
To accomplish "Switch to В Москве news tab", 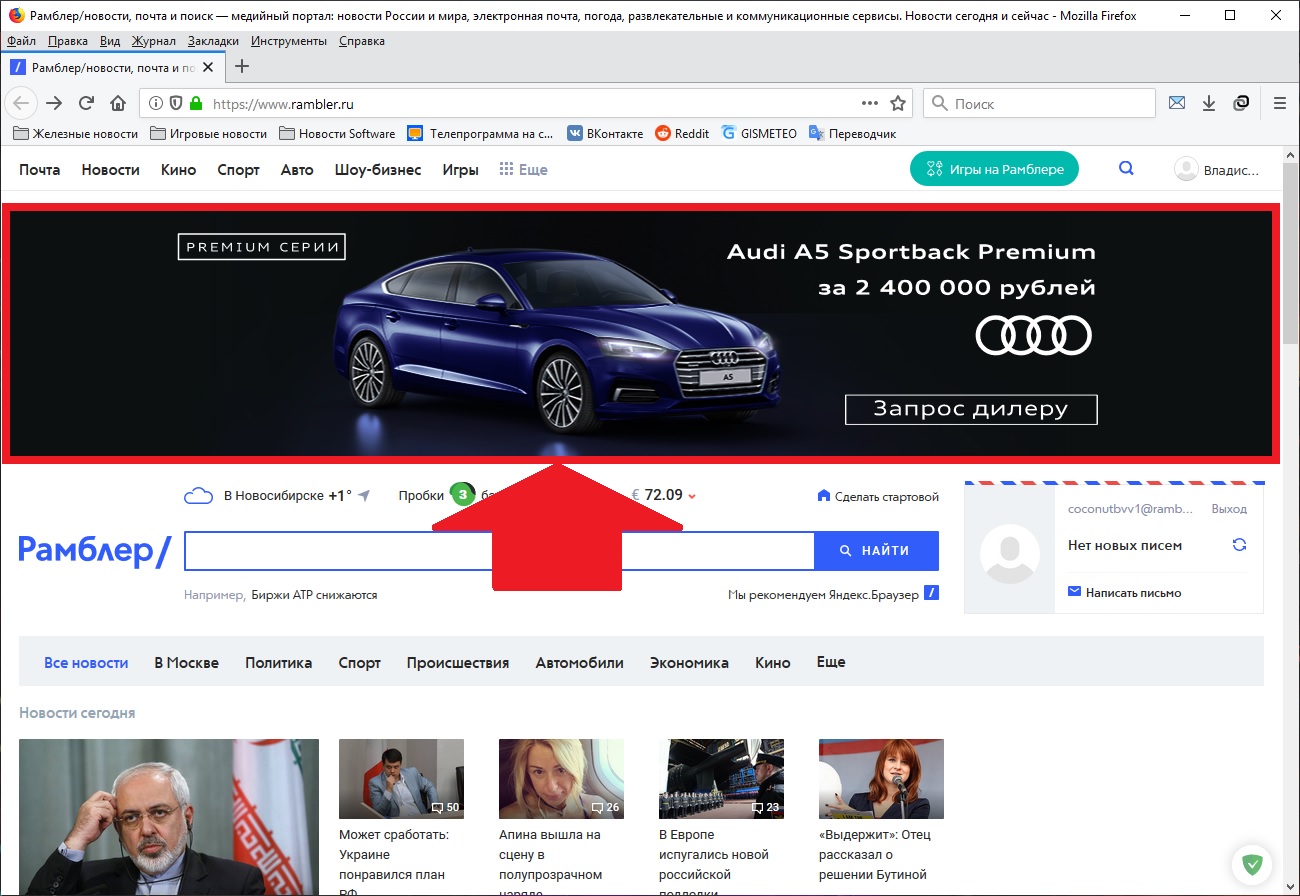I will 186,662.
